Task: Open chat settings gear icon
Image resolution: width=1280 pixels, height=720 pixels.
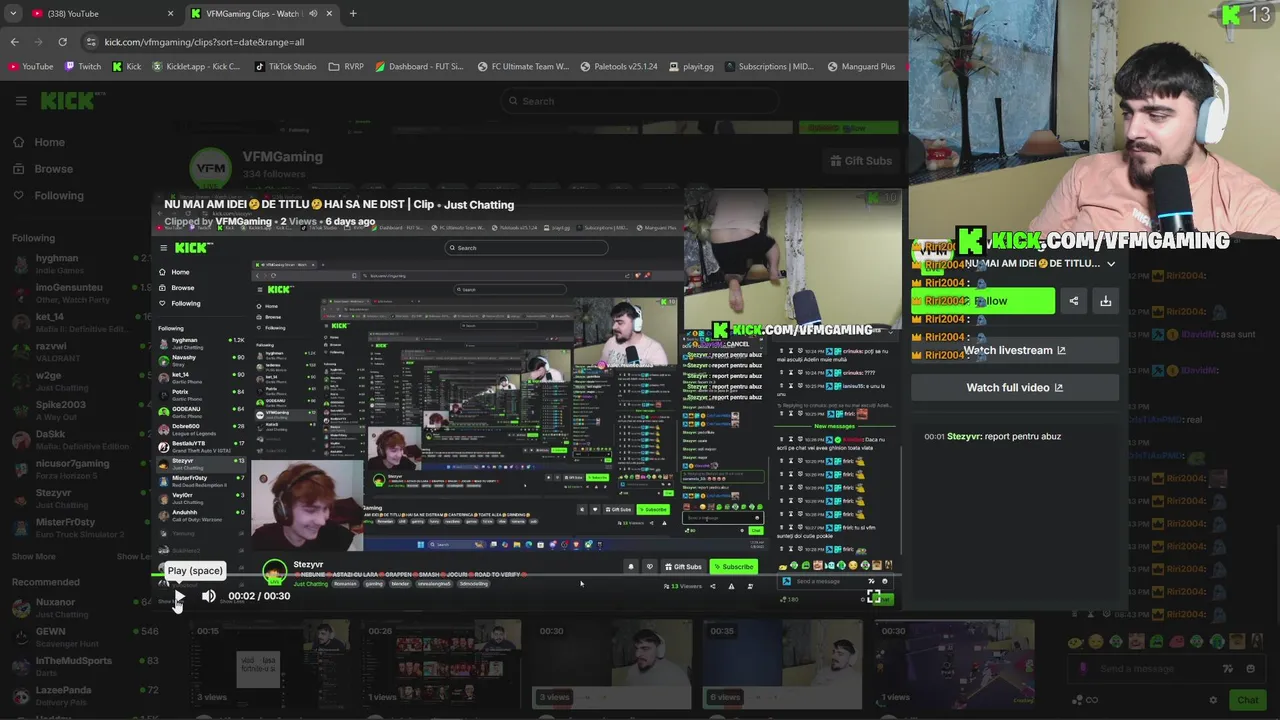Action: point(1213,700)
